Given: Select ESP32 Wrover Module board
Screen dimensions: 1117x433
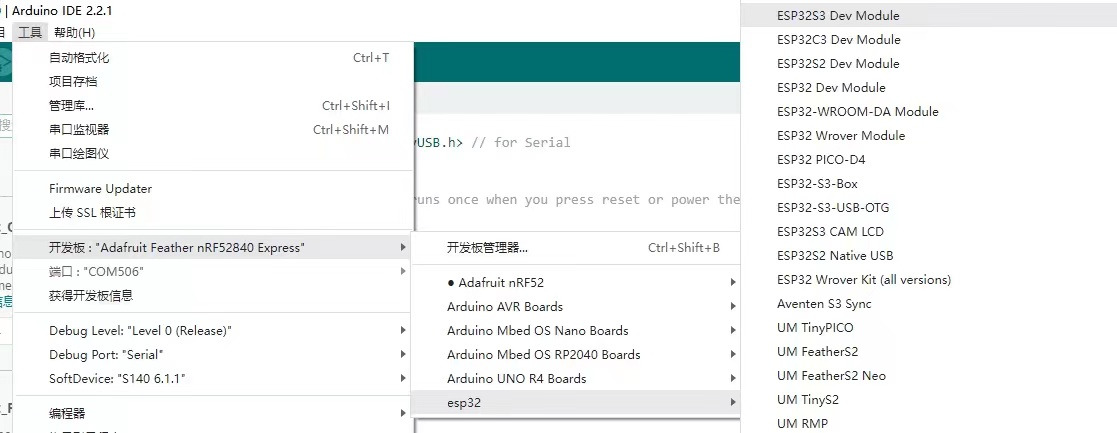Looking at the screenshot, I should (929, 135).
